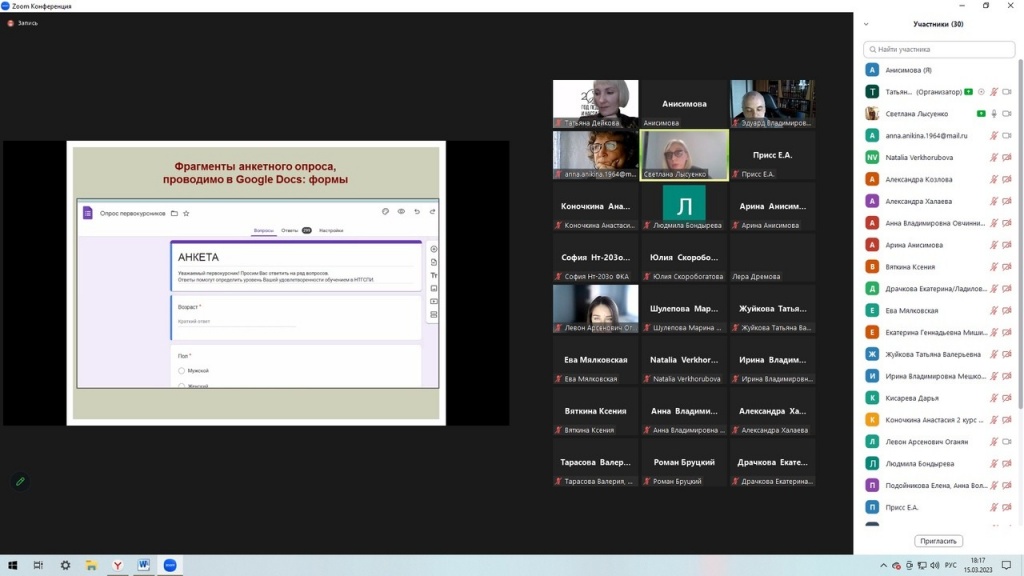Image resolution: width=1024 pixels, height=576 pixels.
Task: Click the red recording indicator icon
Action: point(11,23)
